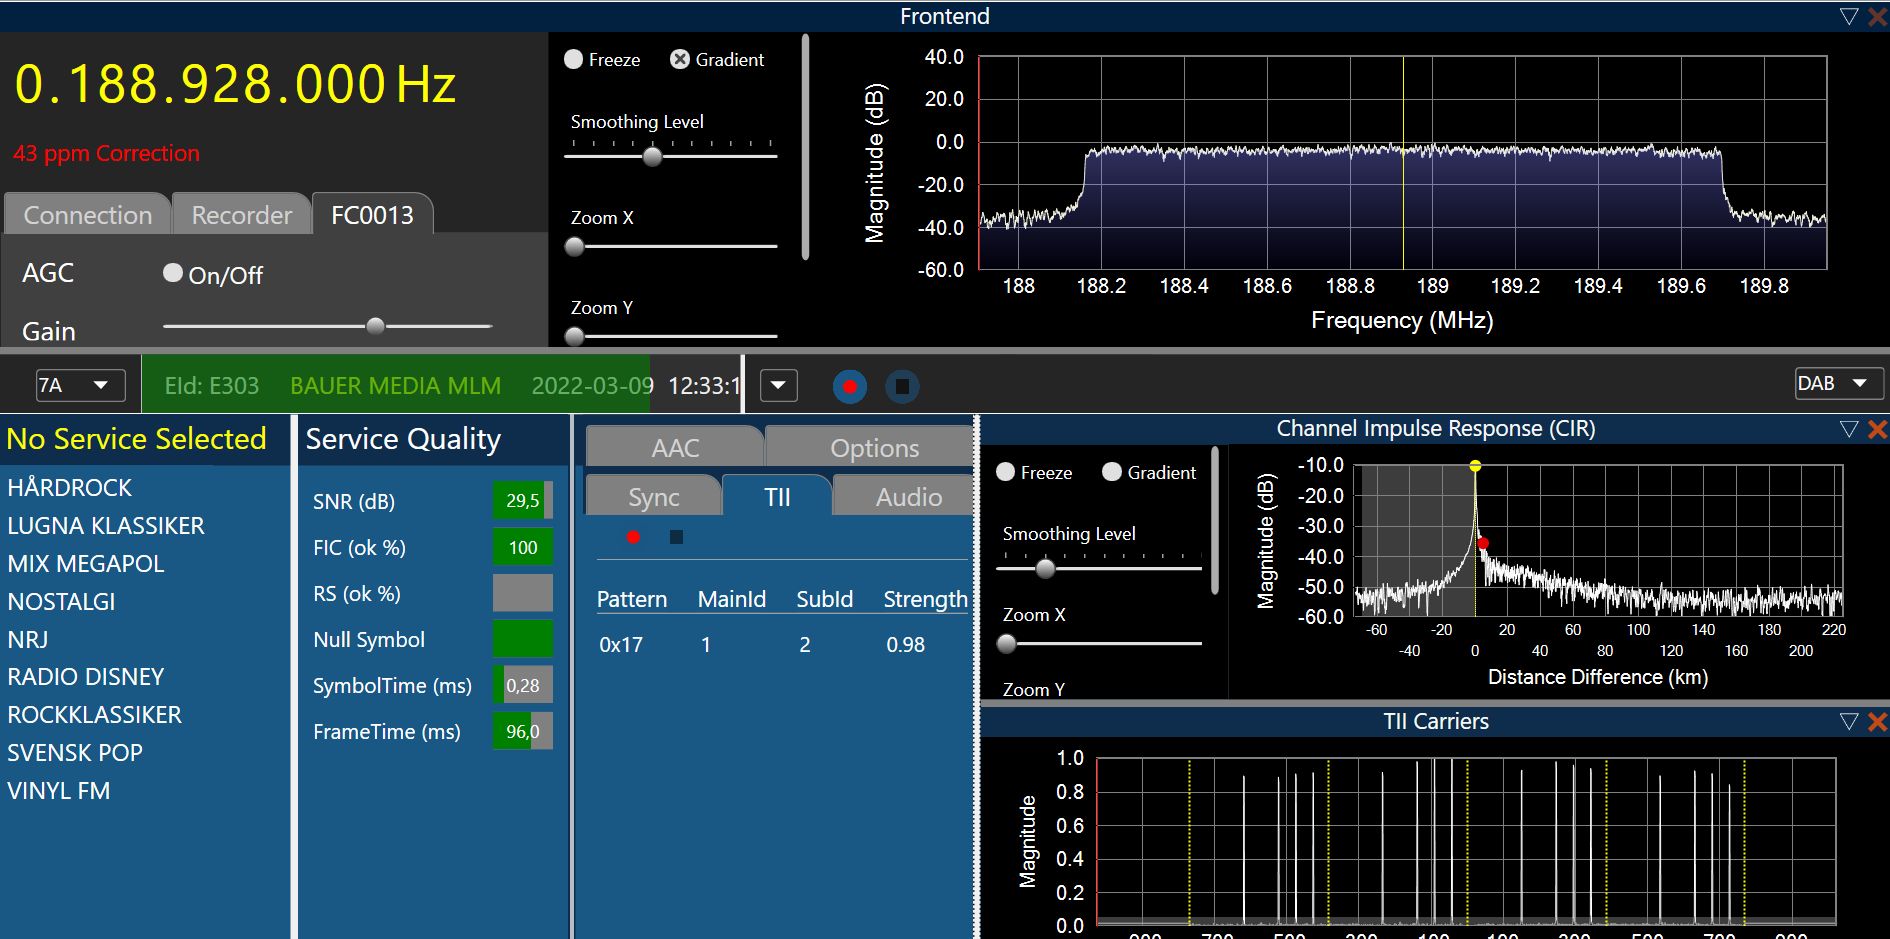Open the 7A channel dropdown
The height and width of the screenshot is (939, 1890).
tap(81, 385)
